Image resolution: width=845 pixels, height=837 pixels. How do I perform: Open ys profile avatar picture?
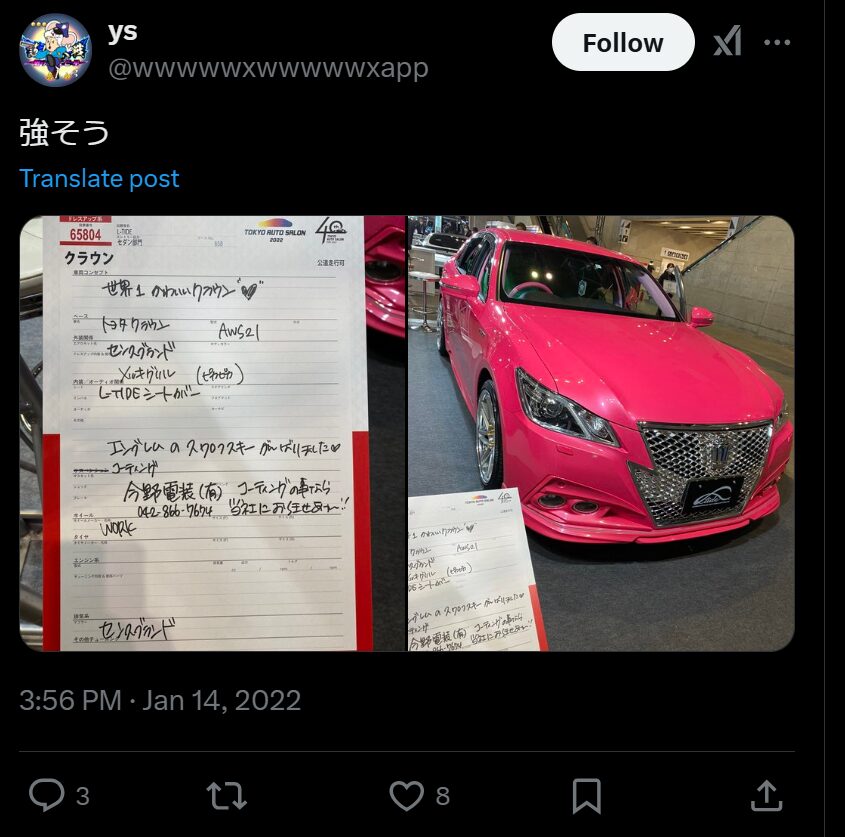pyautogui.click(x=56, y=50)
